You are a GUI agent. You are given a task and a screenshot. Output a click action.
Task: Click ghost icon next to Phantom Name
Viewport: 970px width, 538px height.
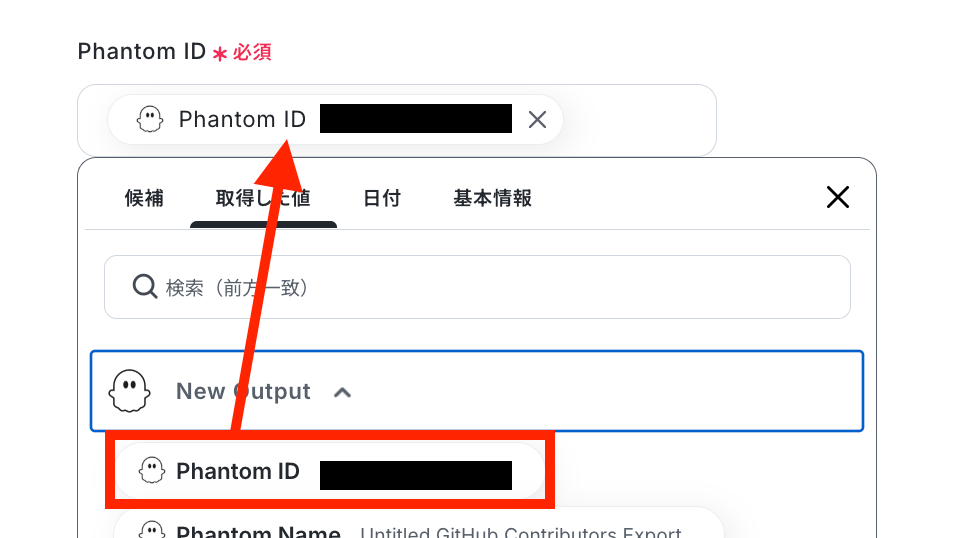pos(152,529)
